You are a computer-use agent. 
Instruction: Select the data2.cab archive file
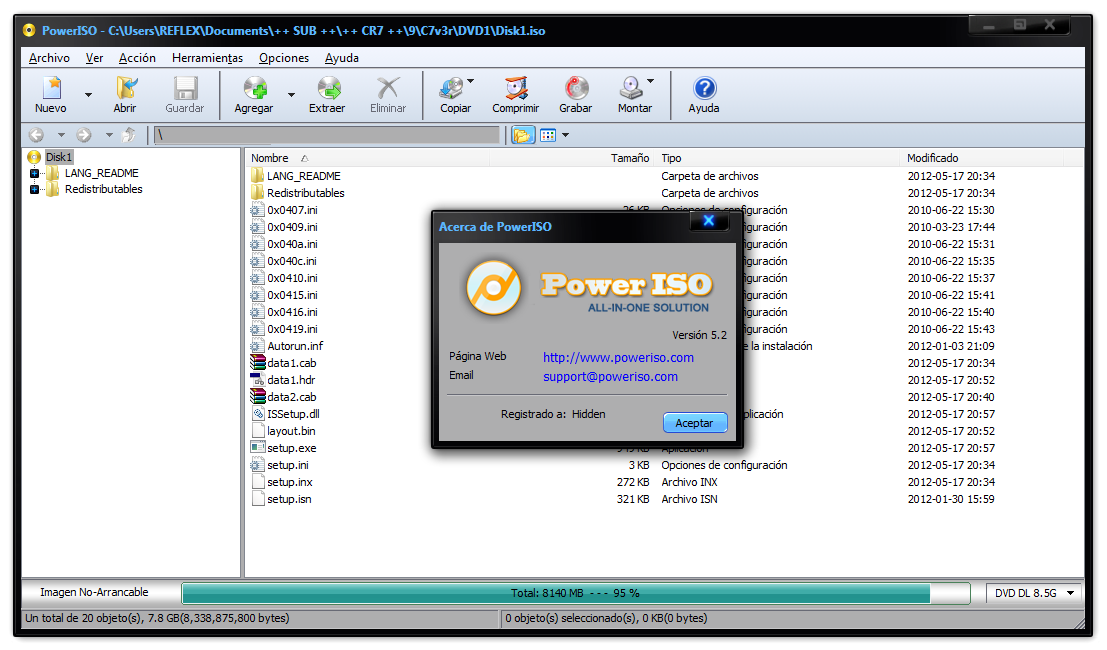coord(292,397)
